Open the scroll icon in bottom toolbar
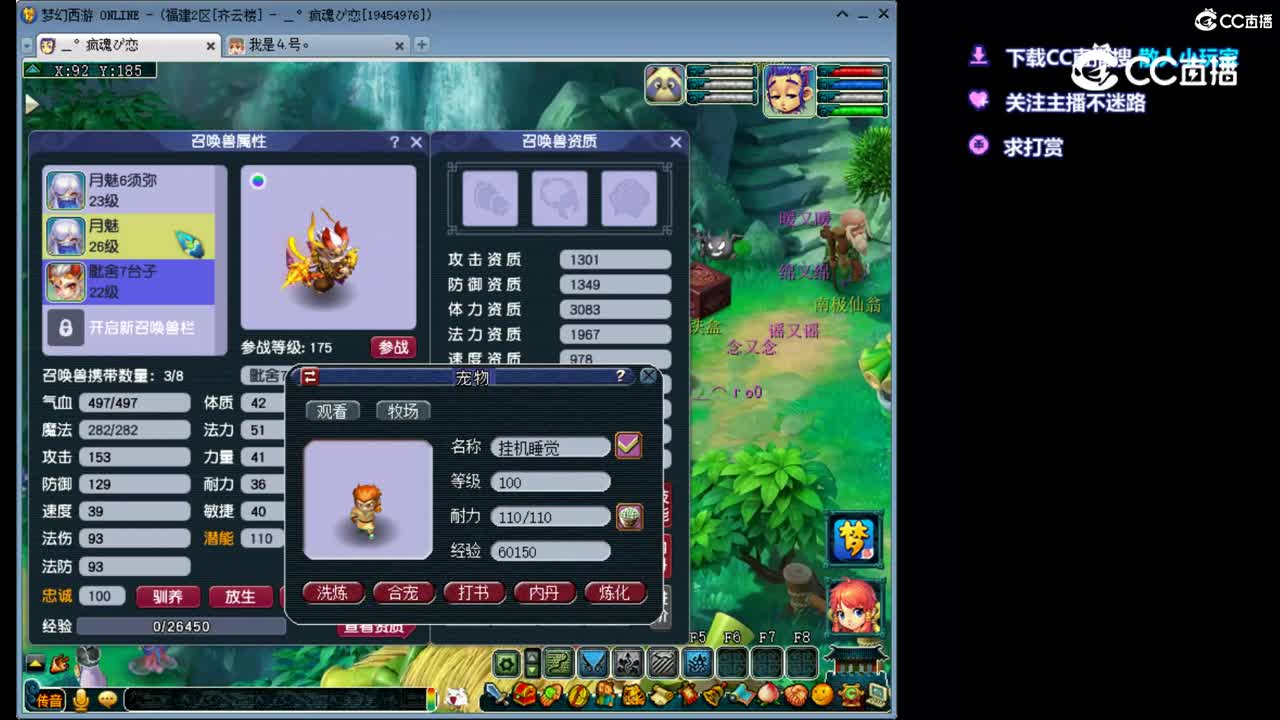 click(x=661, y=694)
